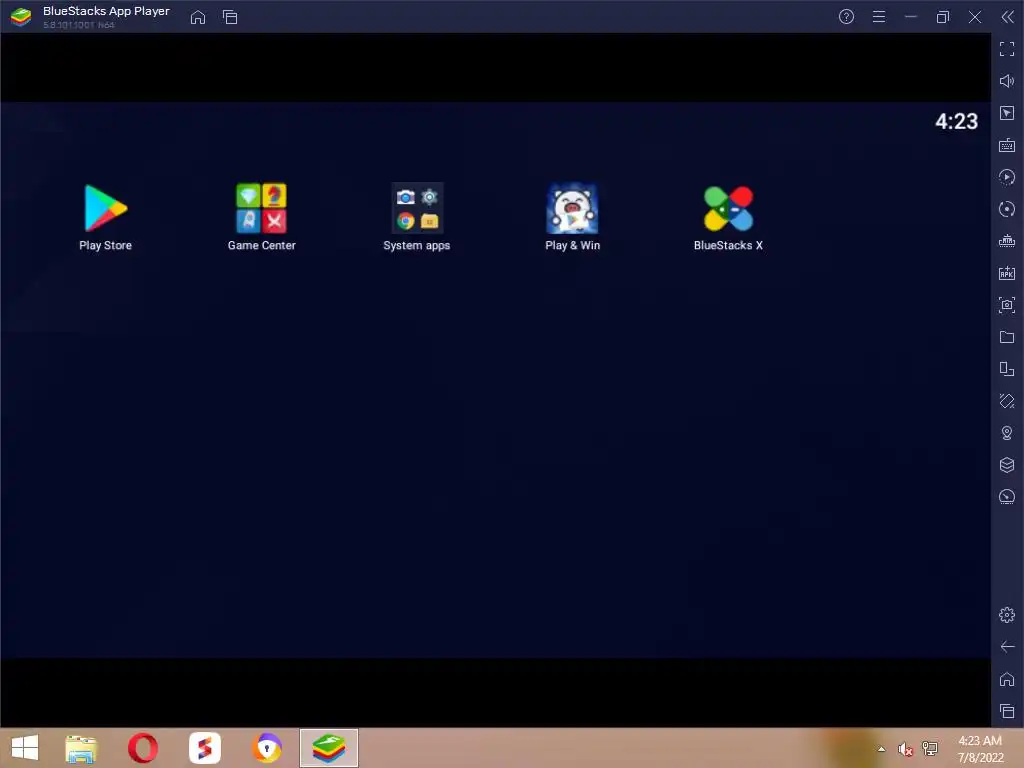The height and width of the screenshot is (768, 1024).
Task: Toggle cursor lock icon in sidebar
Action: (x=1007, y=113)
